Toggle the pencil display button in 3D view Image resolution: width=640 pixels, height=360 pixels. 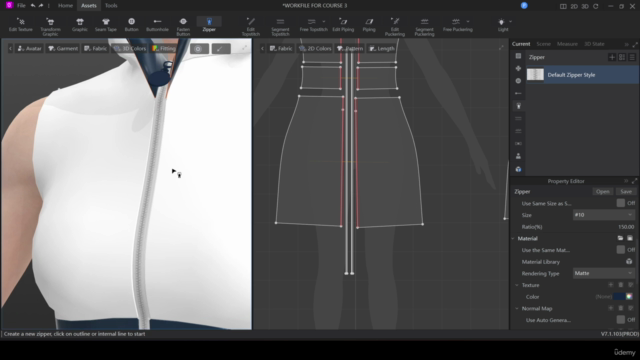click(221, 49)
